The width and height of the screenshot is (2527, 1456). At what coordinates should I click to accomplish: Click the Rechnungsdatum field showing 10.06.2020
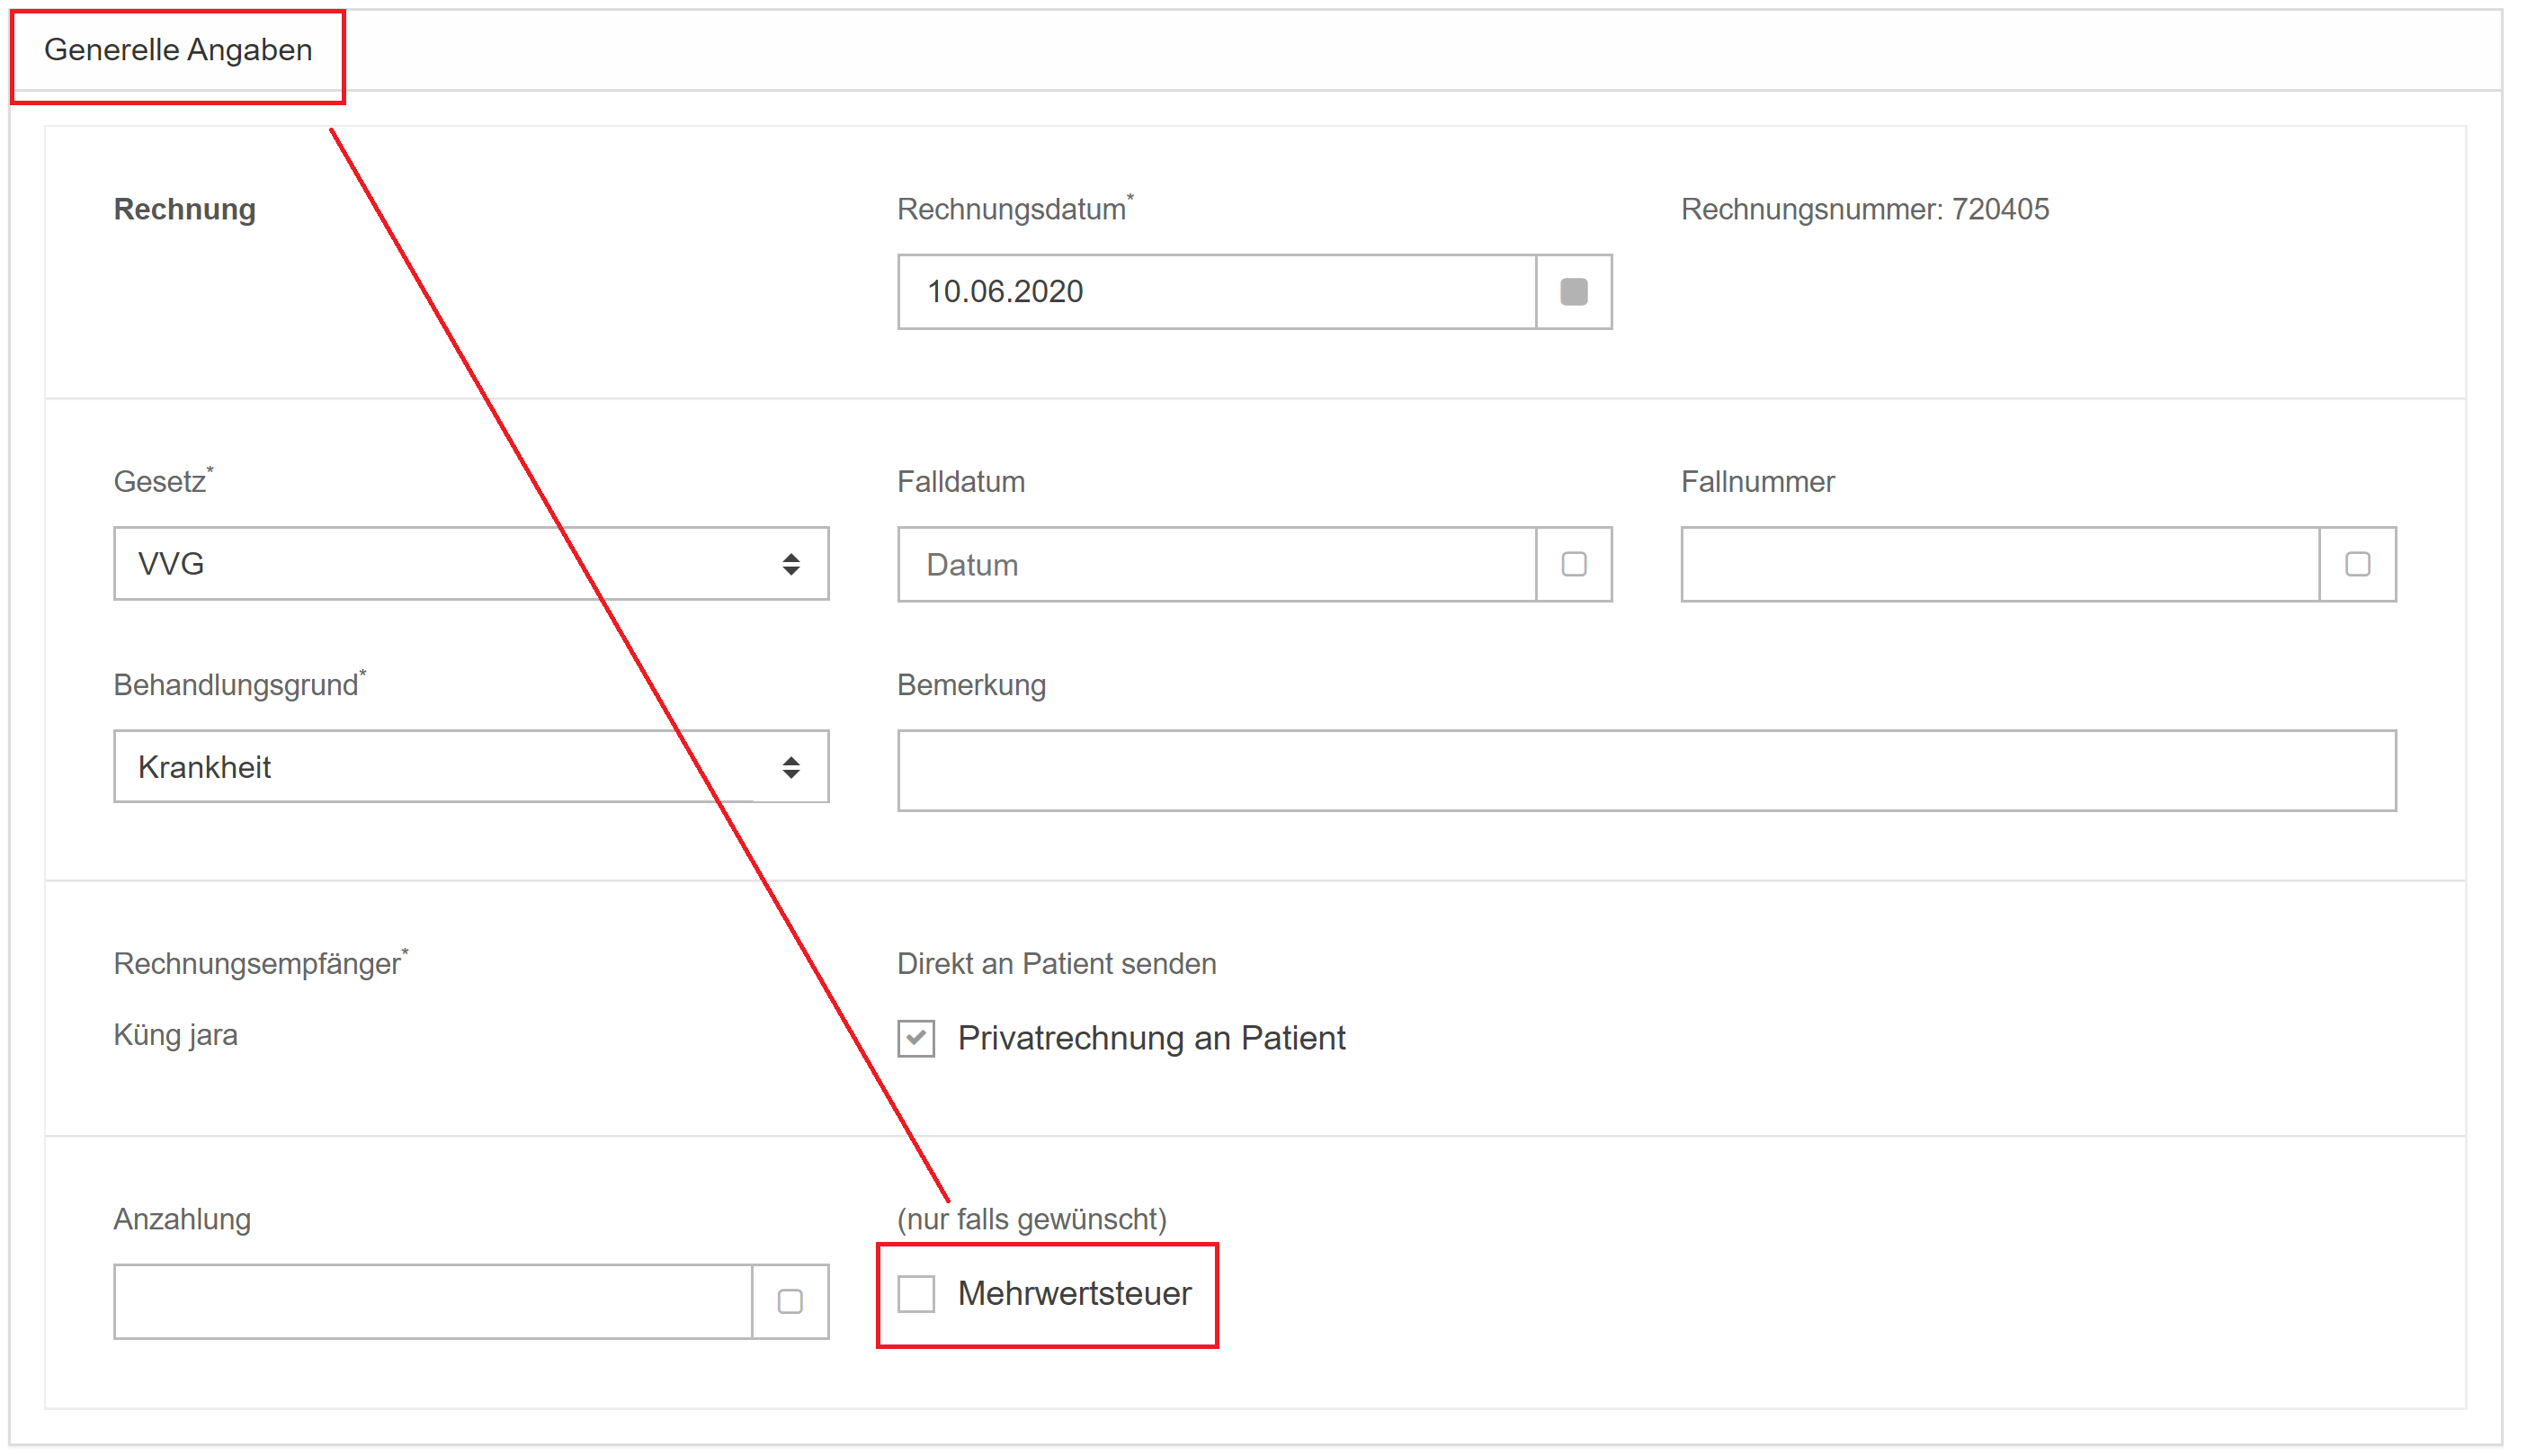click(x=1216, y=291)
